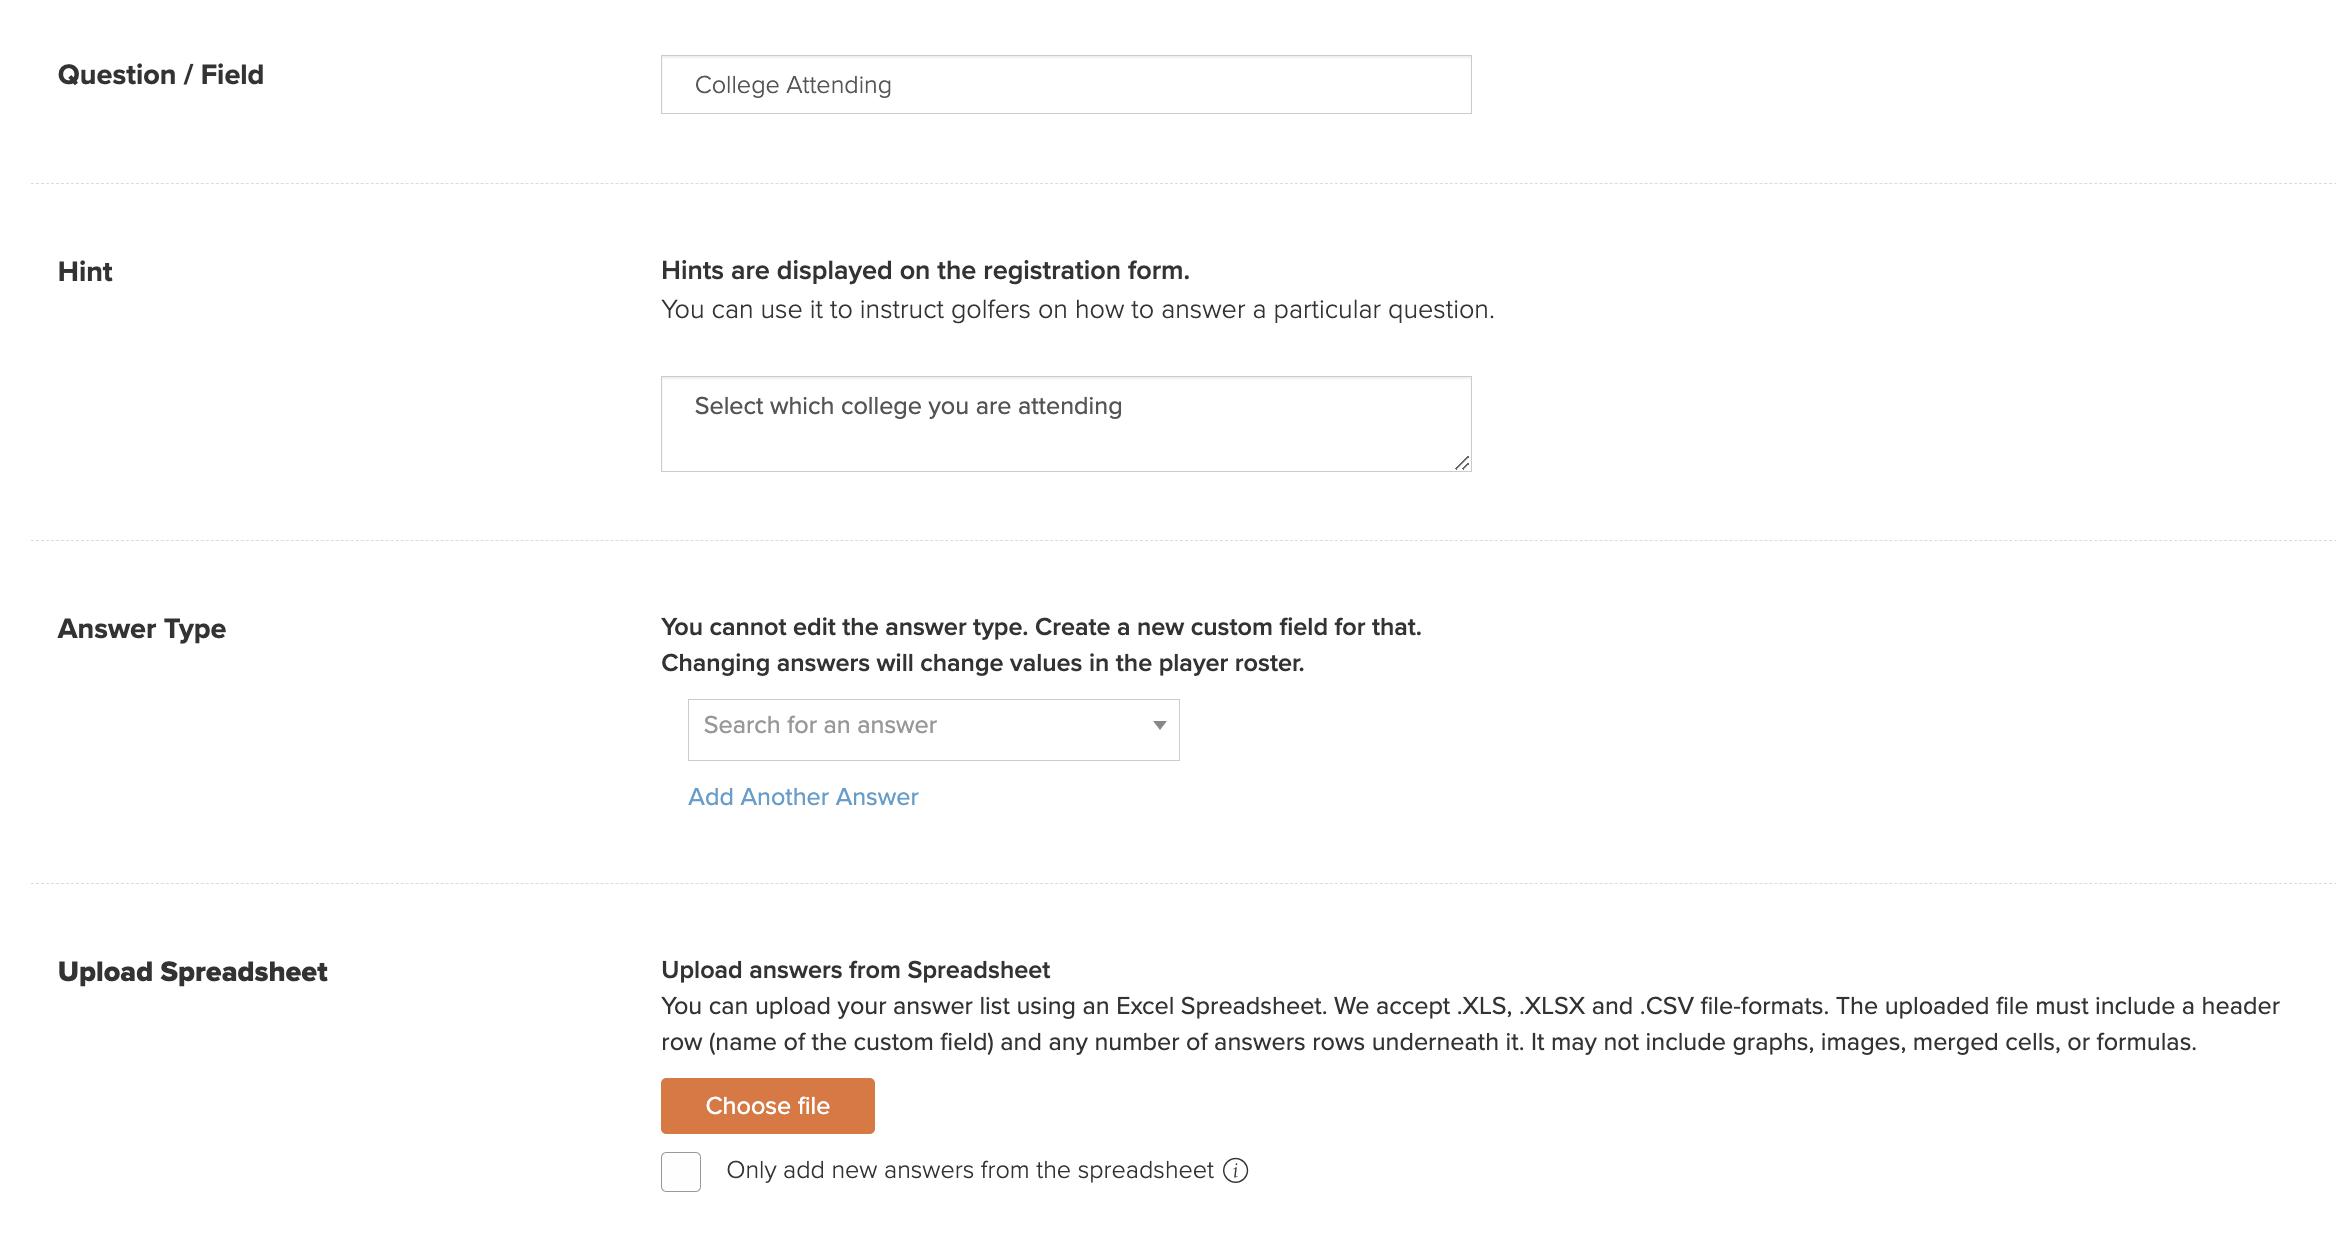Screen dimensions: 2336x1234
Task: Click the Add Another Answer link
Action: tap(803, 797)
